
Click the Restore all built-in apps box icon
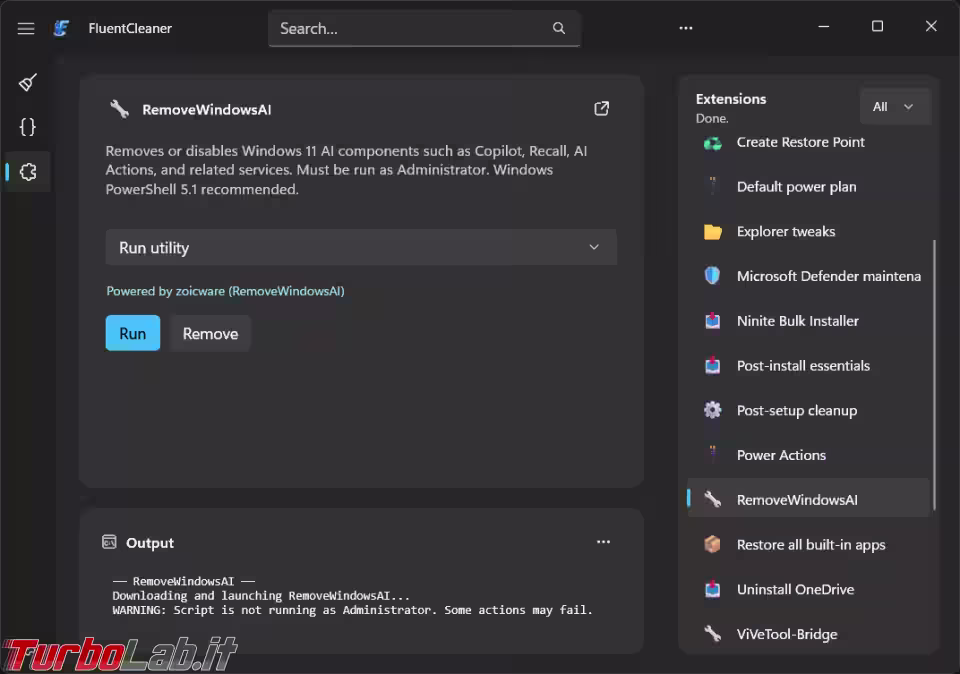coord(712,544)
